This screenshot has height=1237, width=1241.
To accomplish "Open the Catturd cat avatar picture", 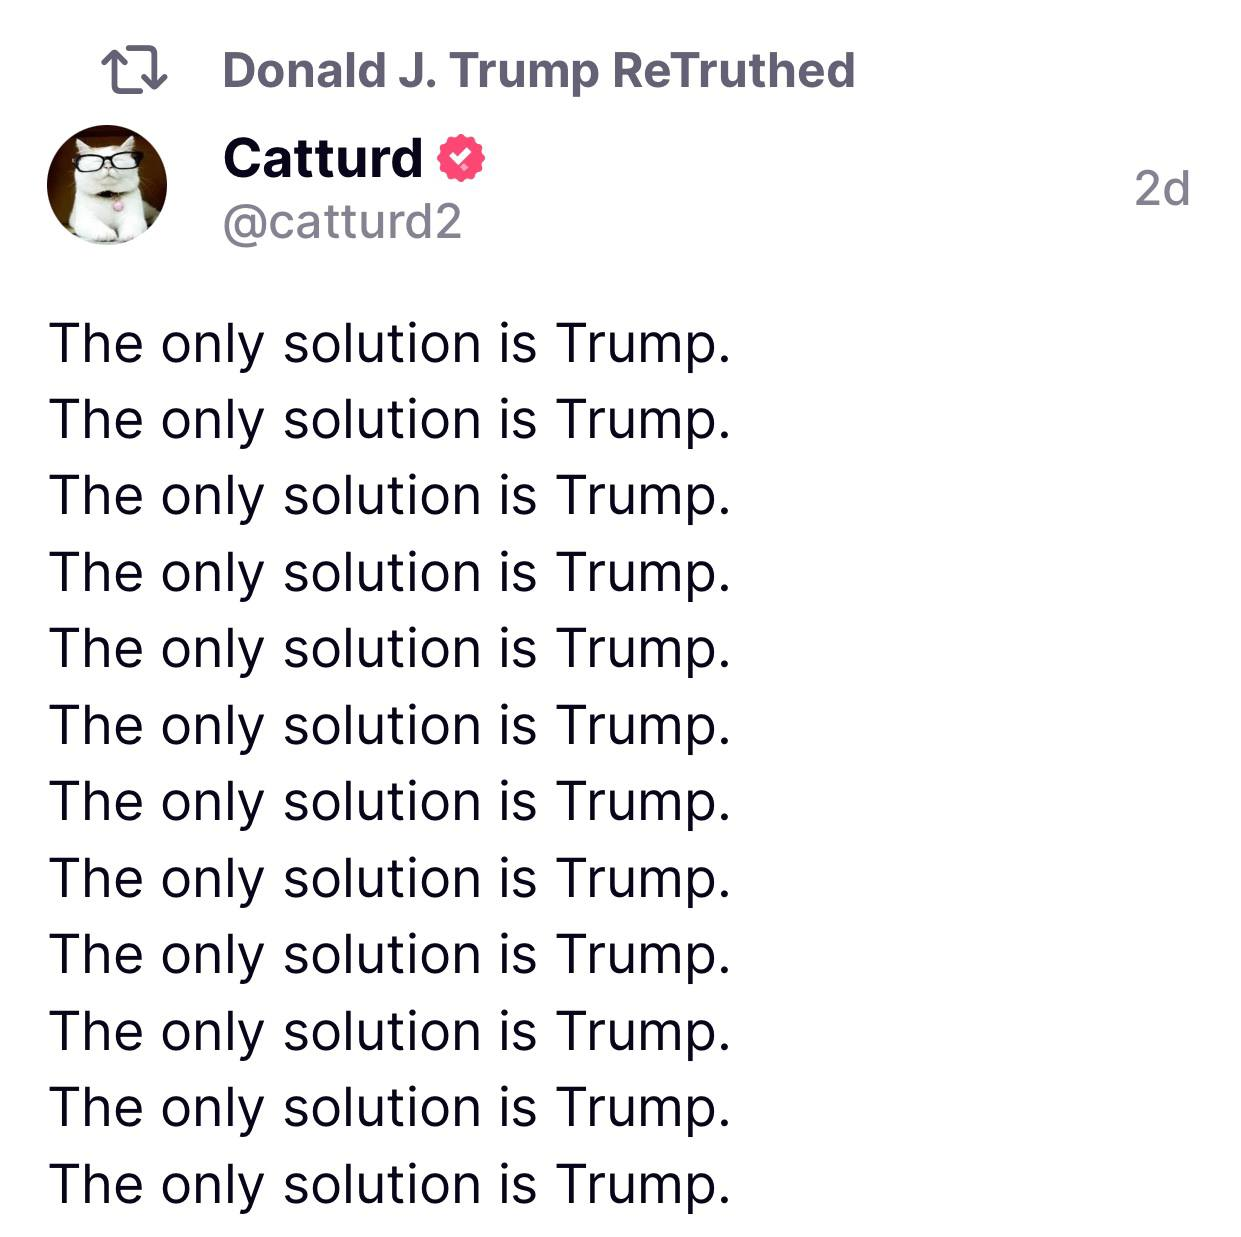I will pos(107,185).
